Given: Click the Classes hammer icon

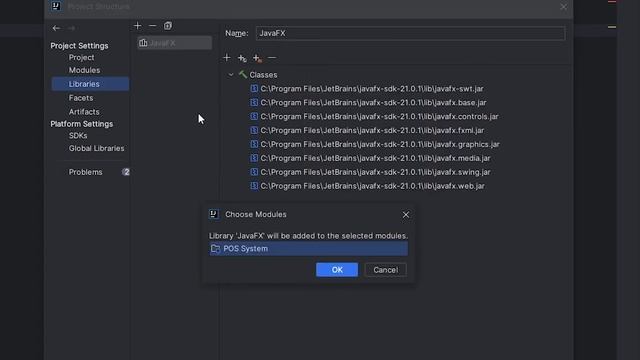Looking at the screenshot, I should click(243, 74).
